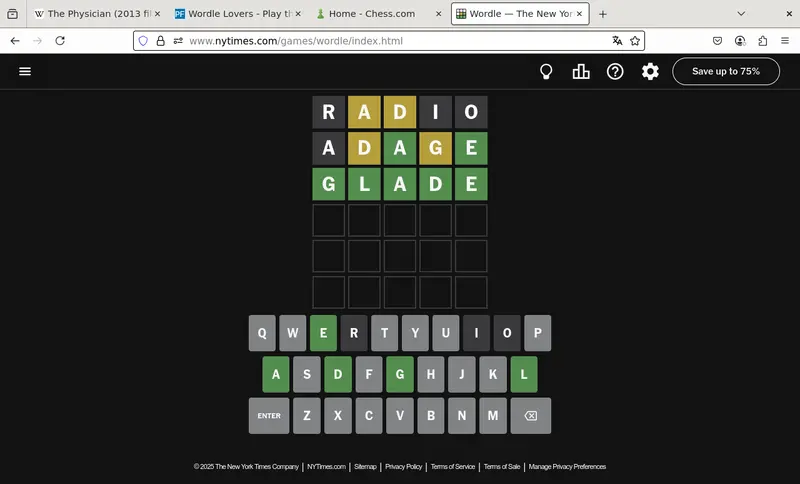Open Manage Privacy Preferences footer link
This screenshot has width=800, height=484.
(567, 467)
